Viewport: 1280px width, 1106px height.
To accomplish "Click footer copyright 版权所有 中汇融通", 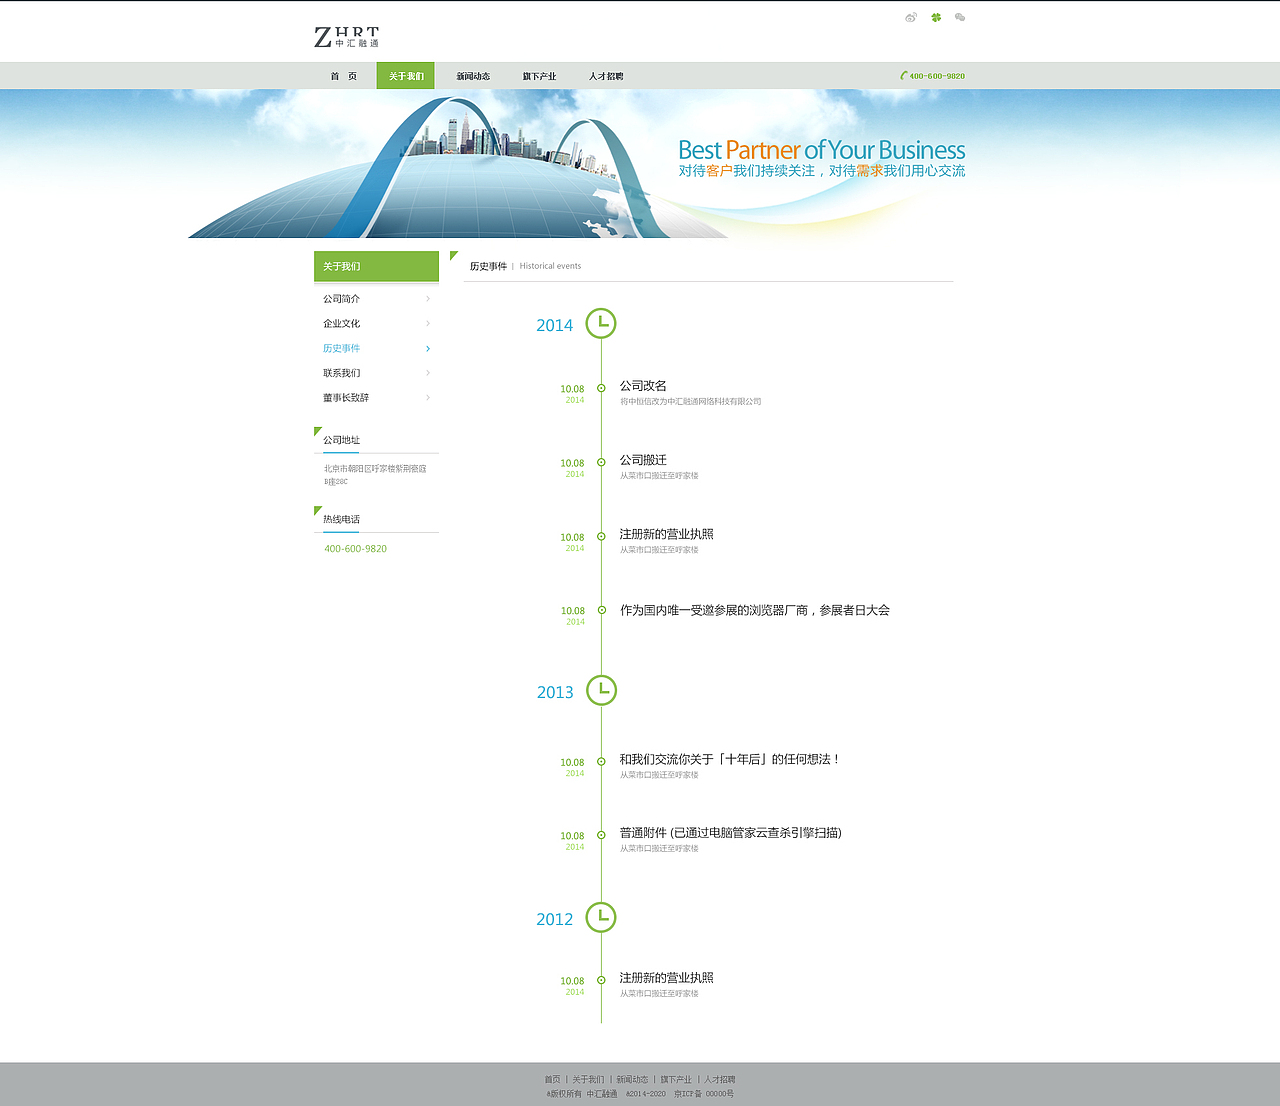I will point(582,1094).
